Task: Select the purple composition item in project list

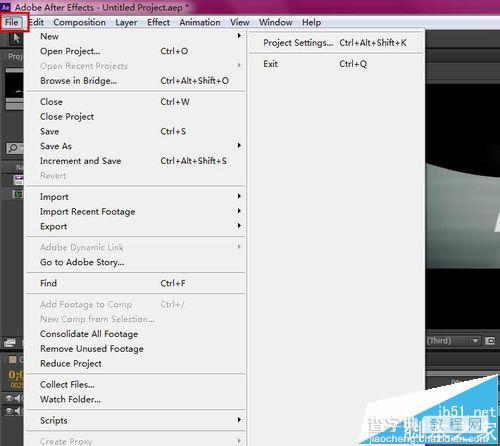Action: click(x=18, y=180)
